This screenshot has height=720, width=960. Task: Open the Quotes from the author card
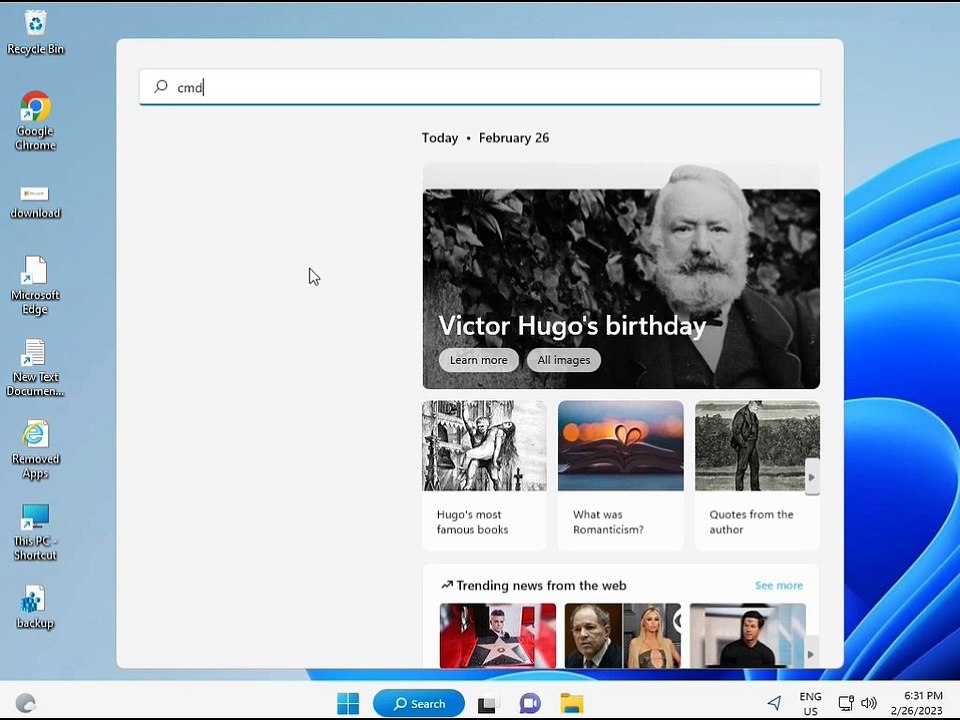[757, 475]
